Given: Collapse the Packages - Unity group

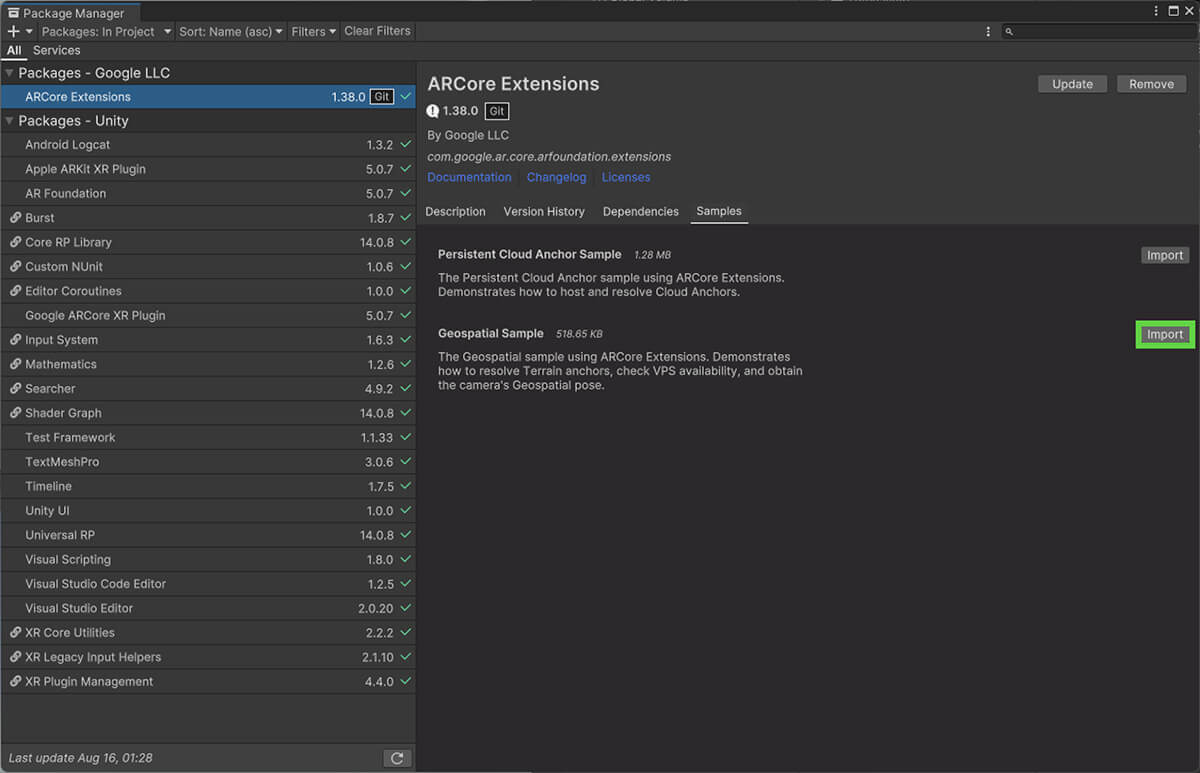Looking at the screenshot, I should tap(10, 121).
